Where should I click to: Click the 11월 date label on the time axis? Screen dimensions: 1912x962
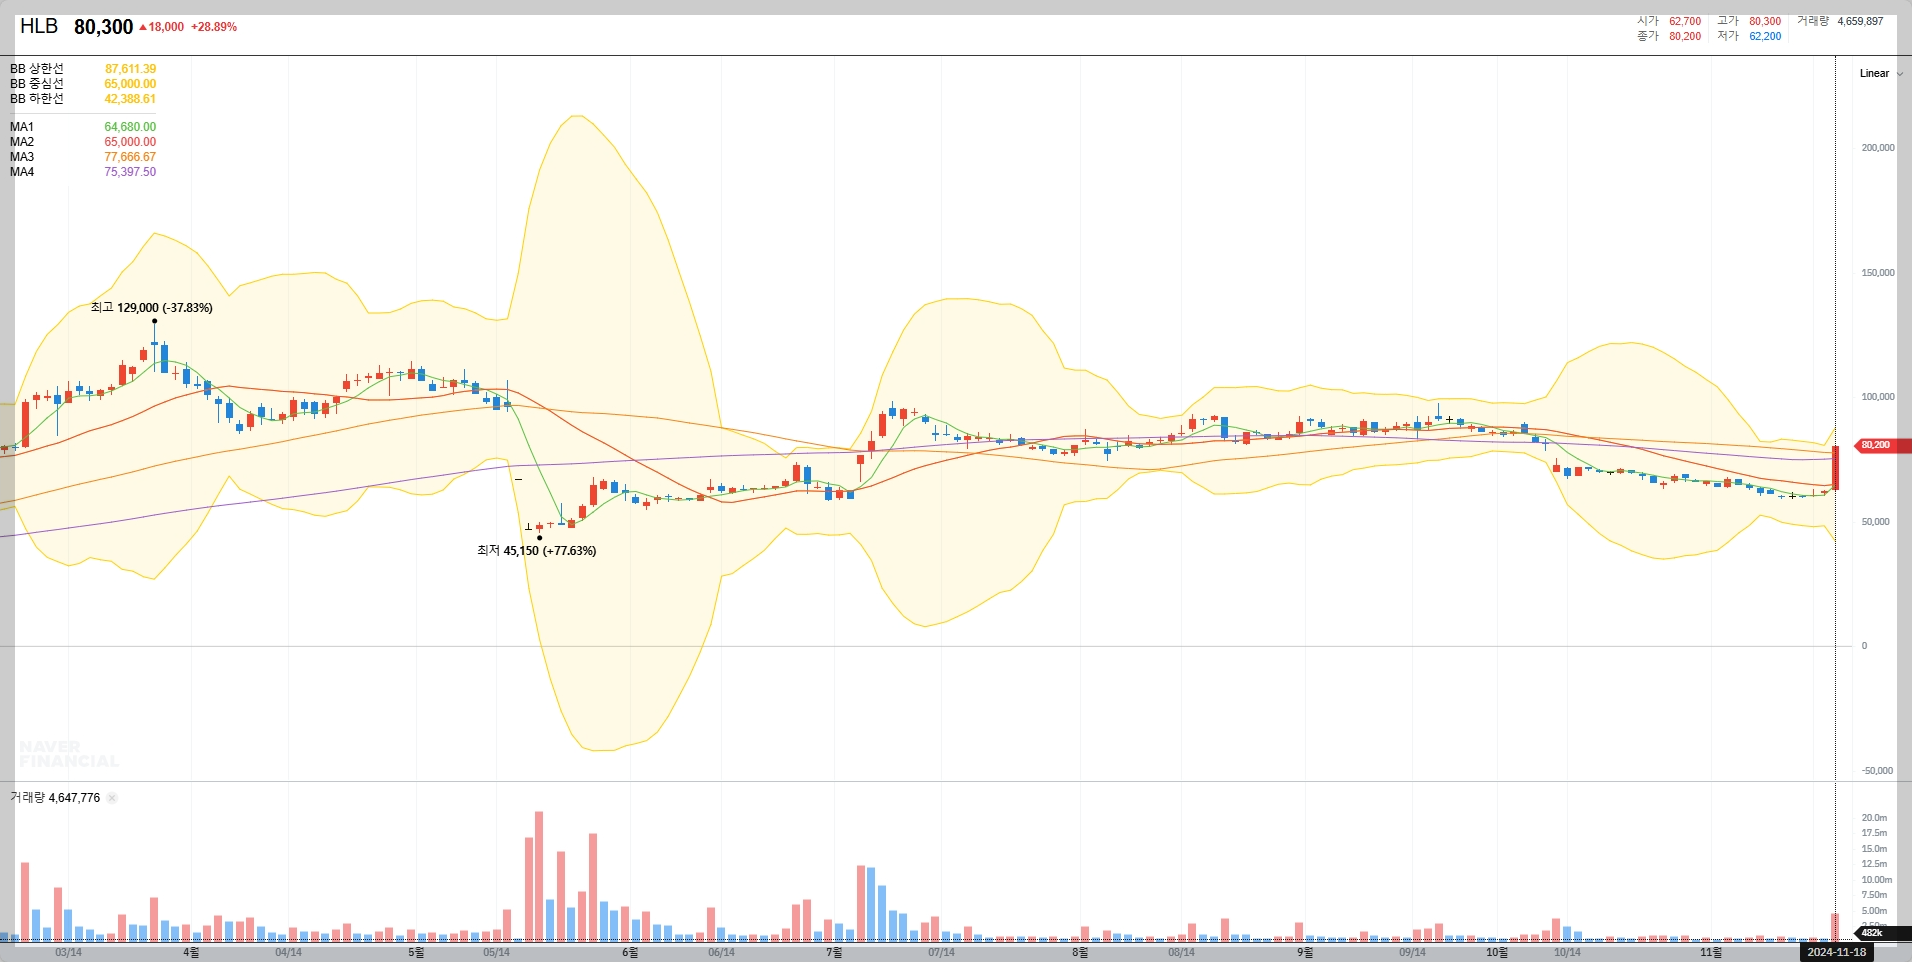1712,953
